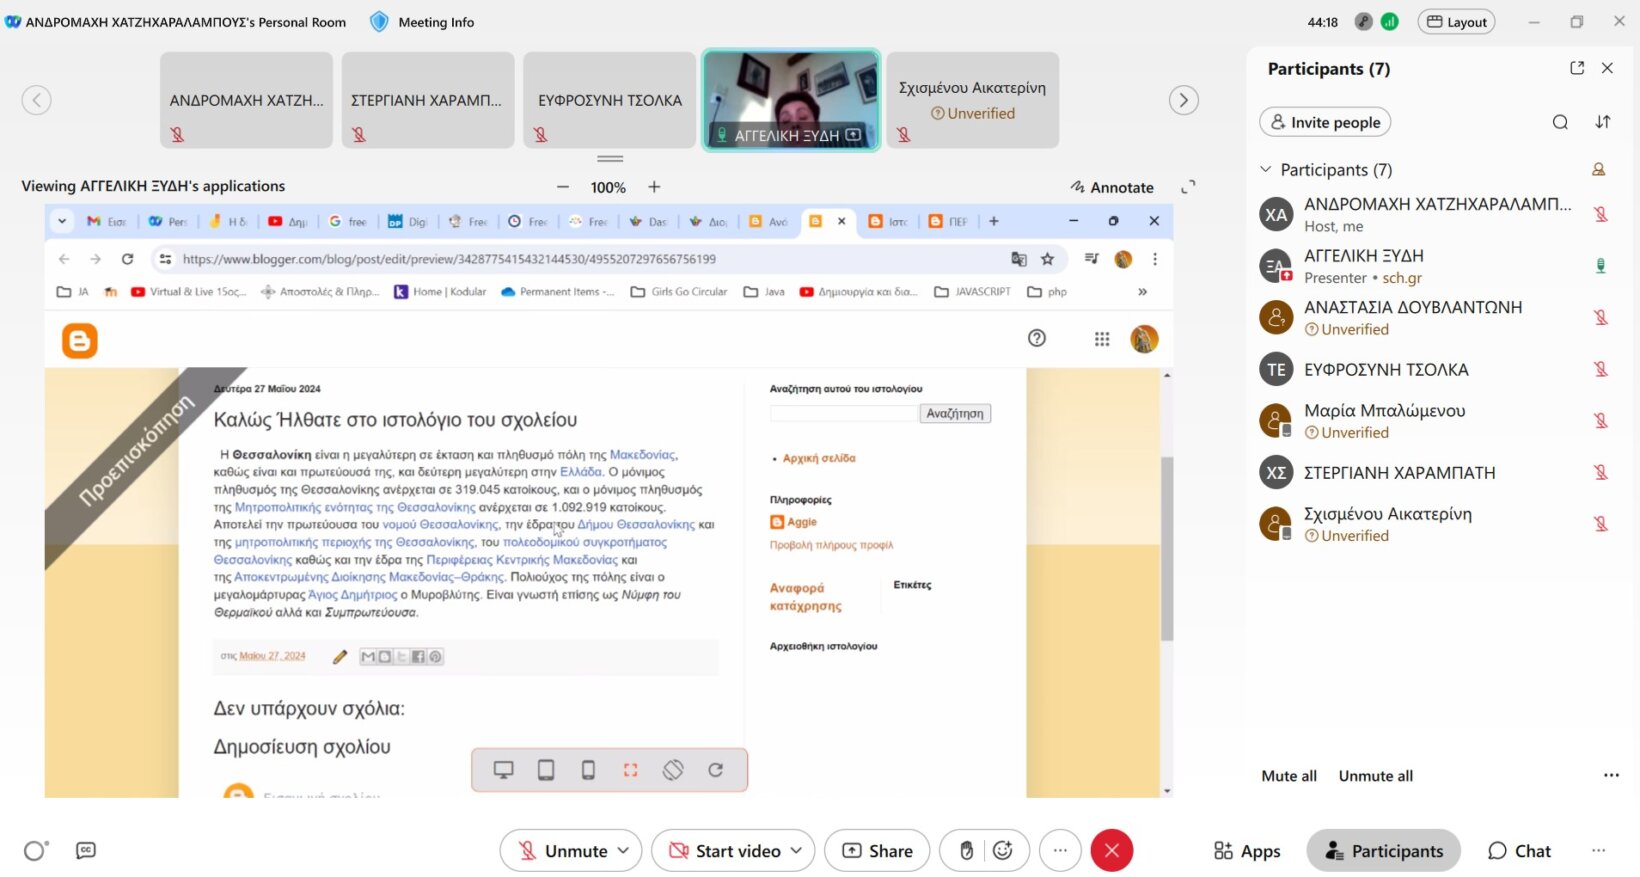Click the Invite people button

coord(1325,122)
